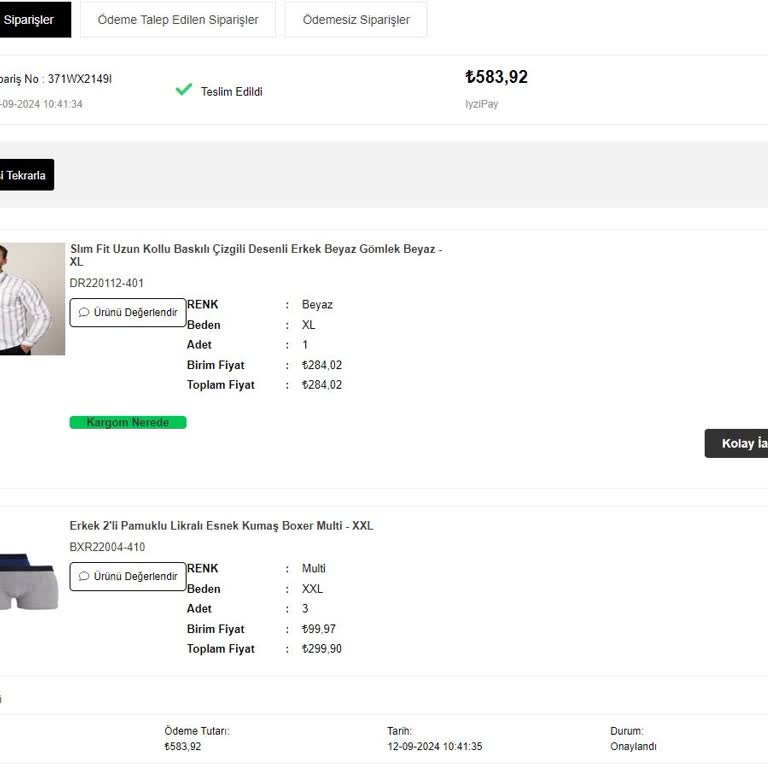Image resolution: width=768 pixels, height=768 pixels.
Task: Open the white striped shirt thumbnail
Action: point(28,298)
